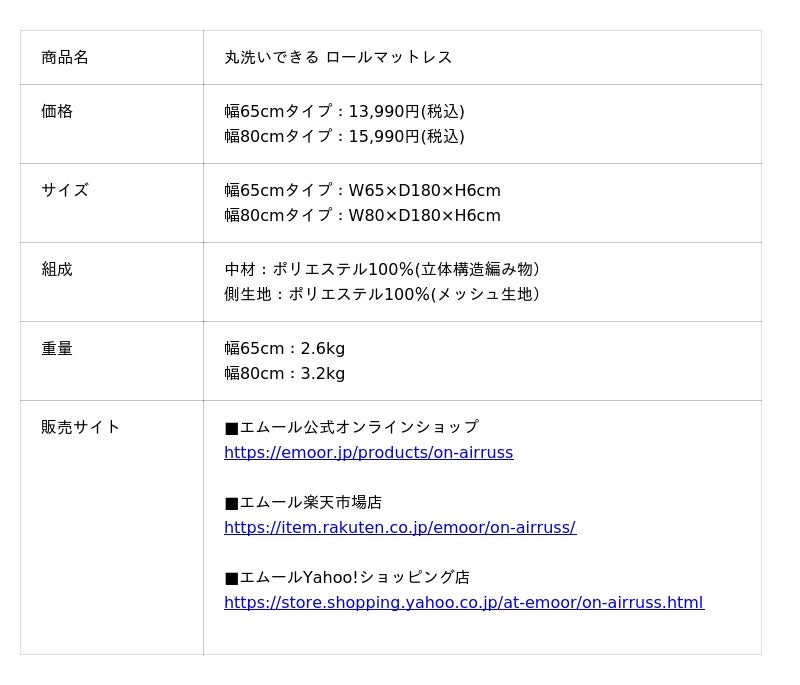Click the エムールYahoo!ショッピング店 heading
The height and width of the screenshot is (685, 800).
point(347,578)
